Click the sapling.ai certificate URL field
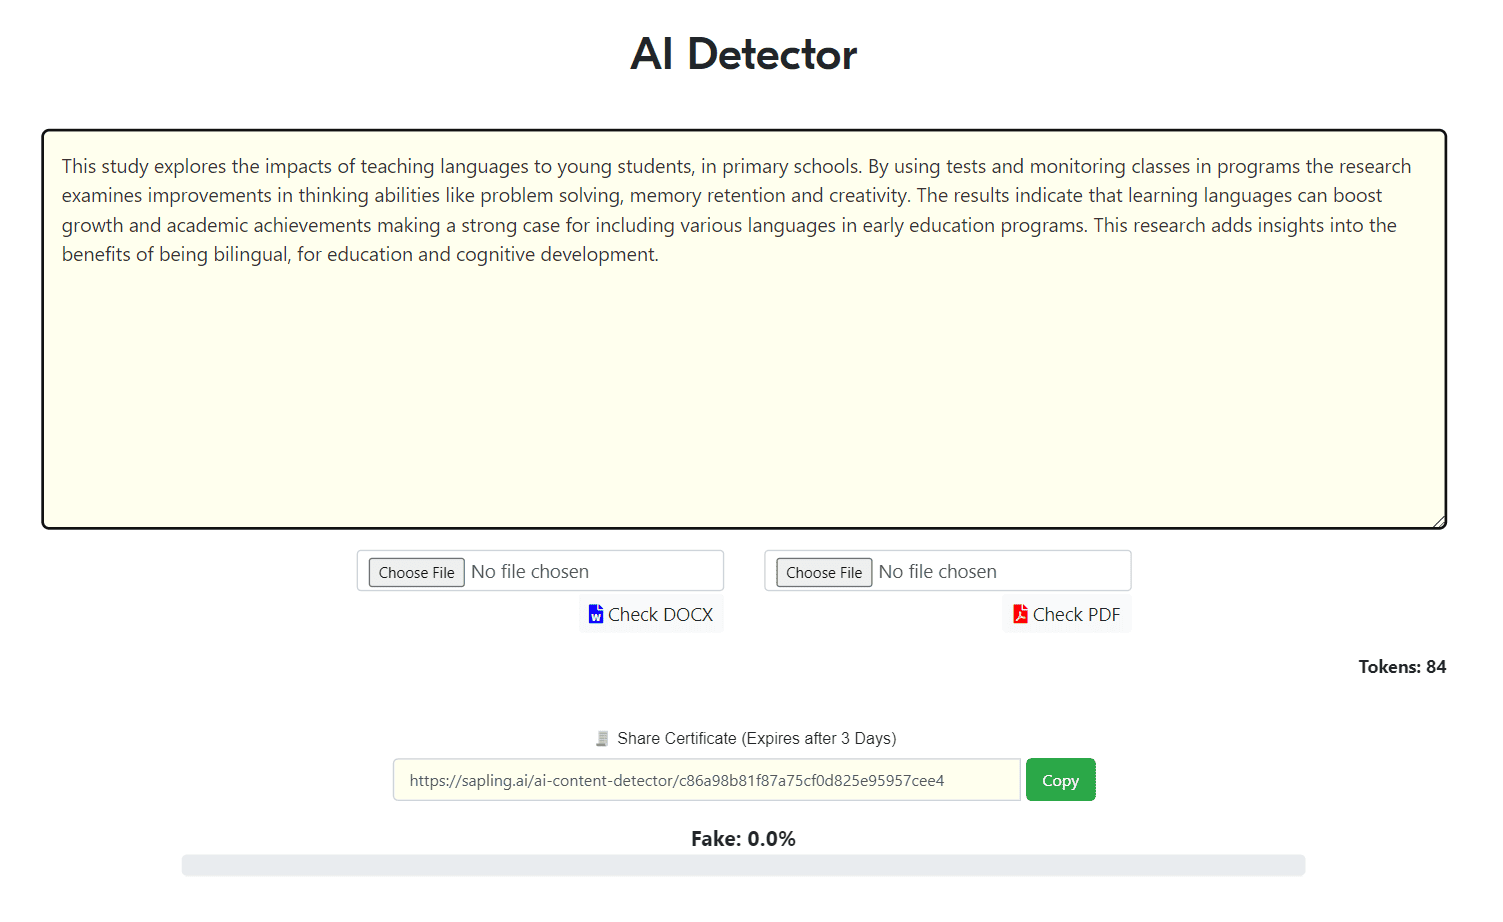Screen dimensions: 1503x922 point(706,780)
